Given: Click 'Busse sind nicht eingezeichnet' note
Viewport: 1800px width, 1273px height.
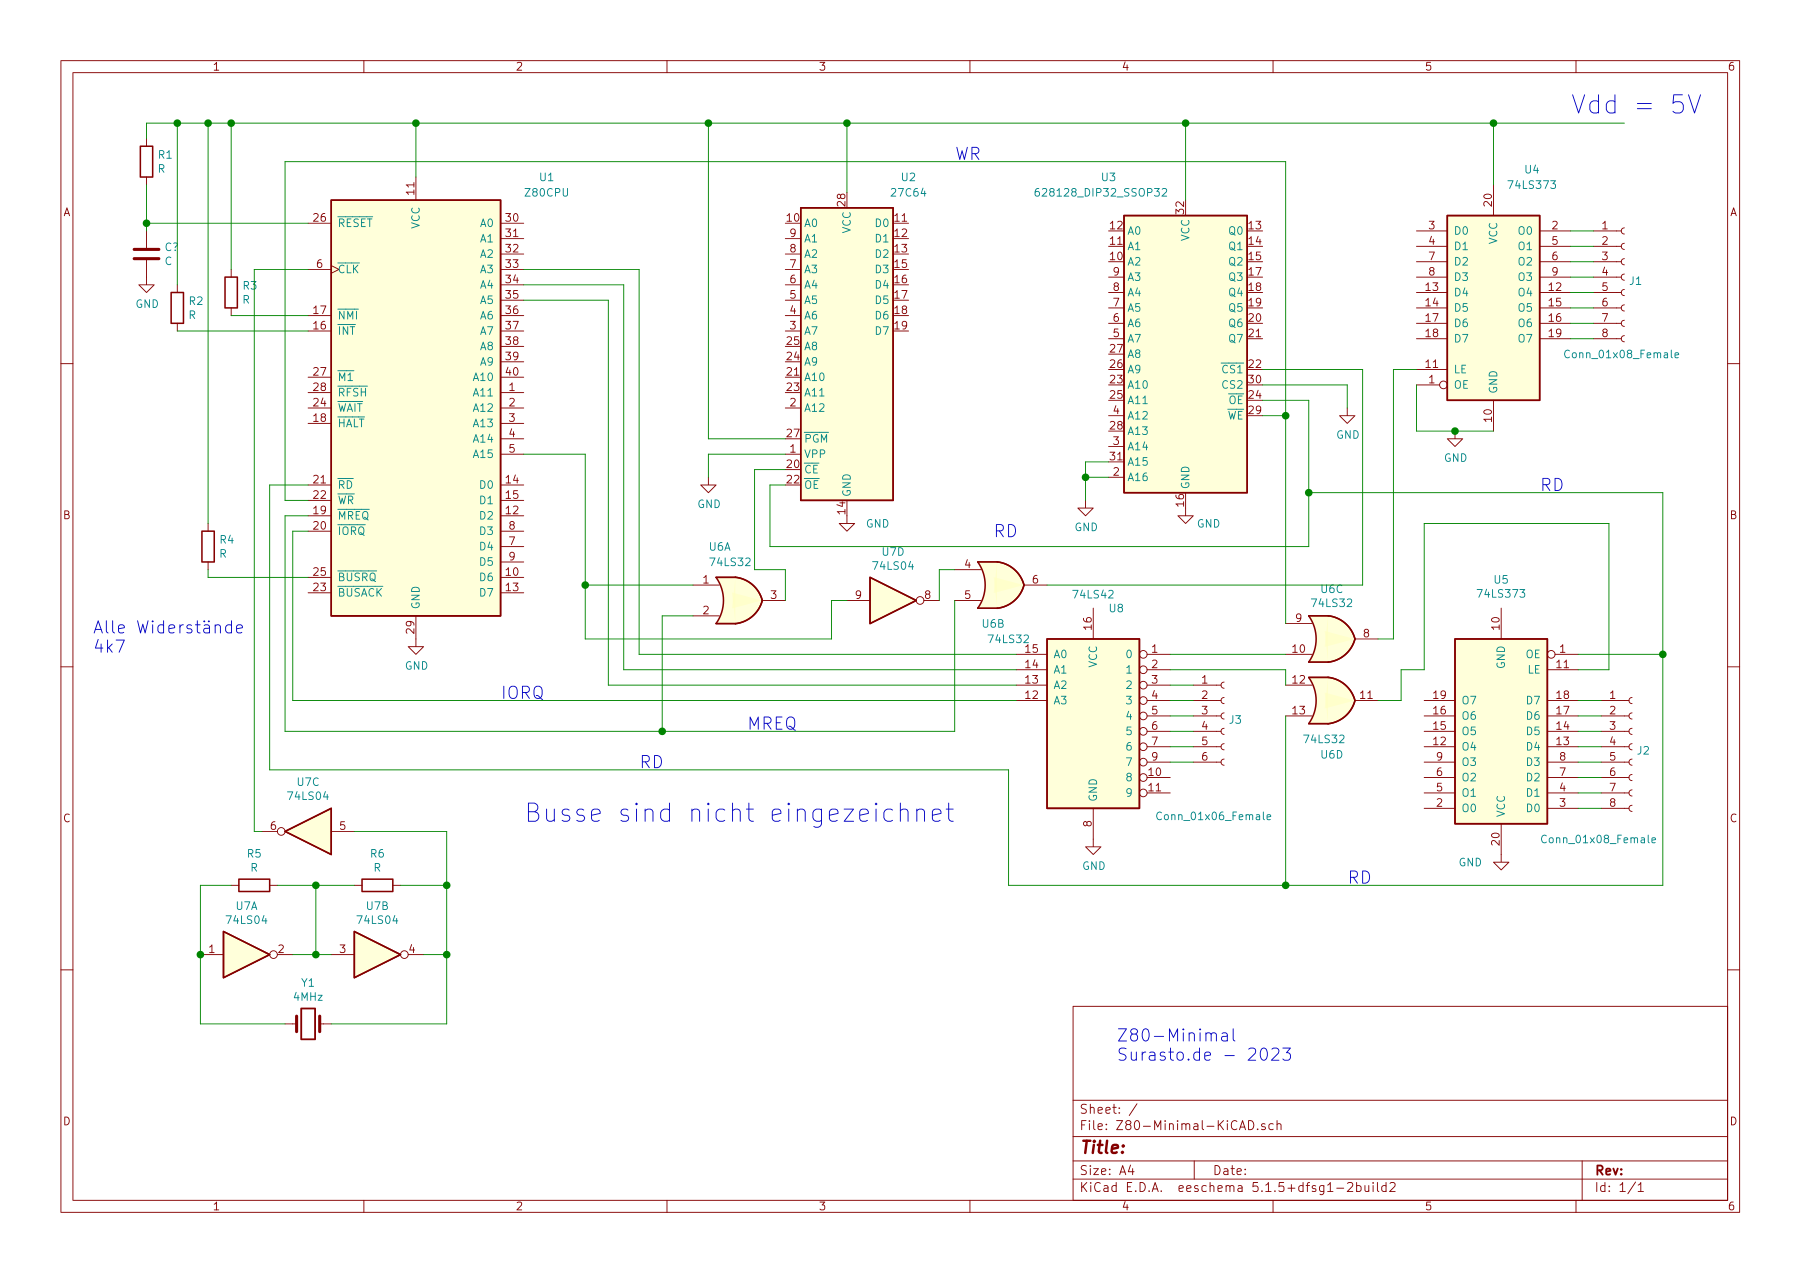Looking at the screenshot, I should coord(740,813).
